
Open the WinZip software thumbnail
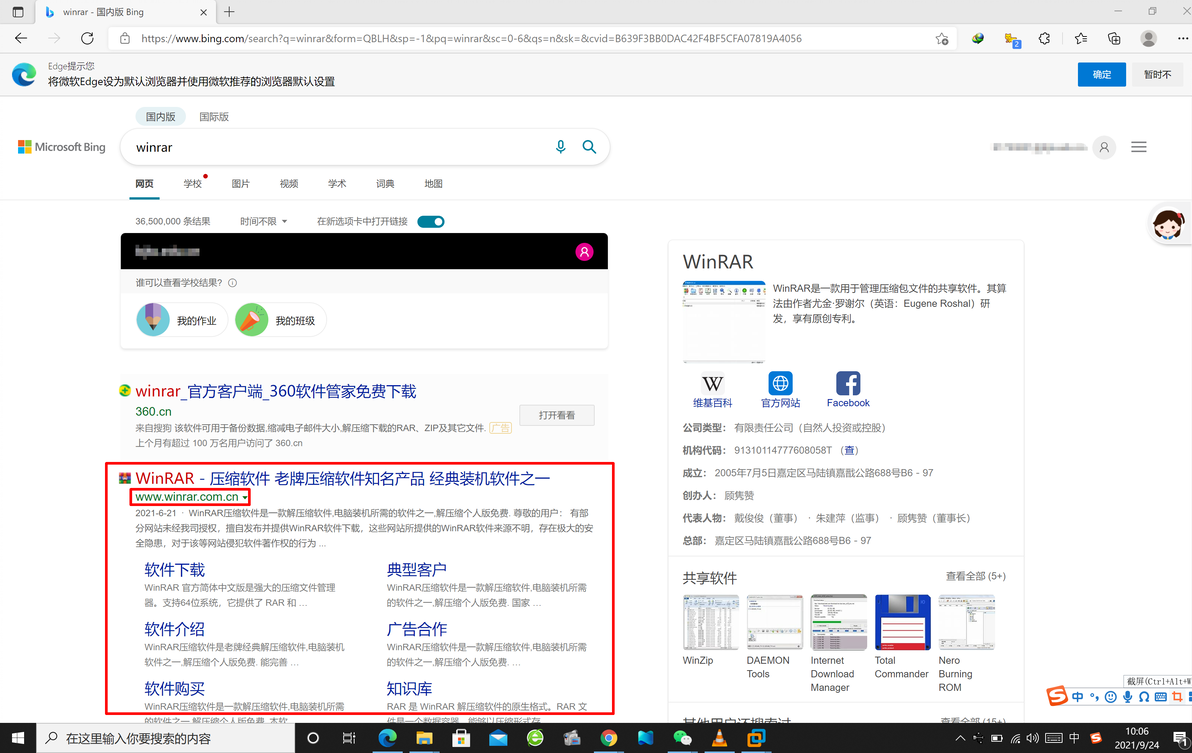coord(710,622)
